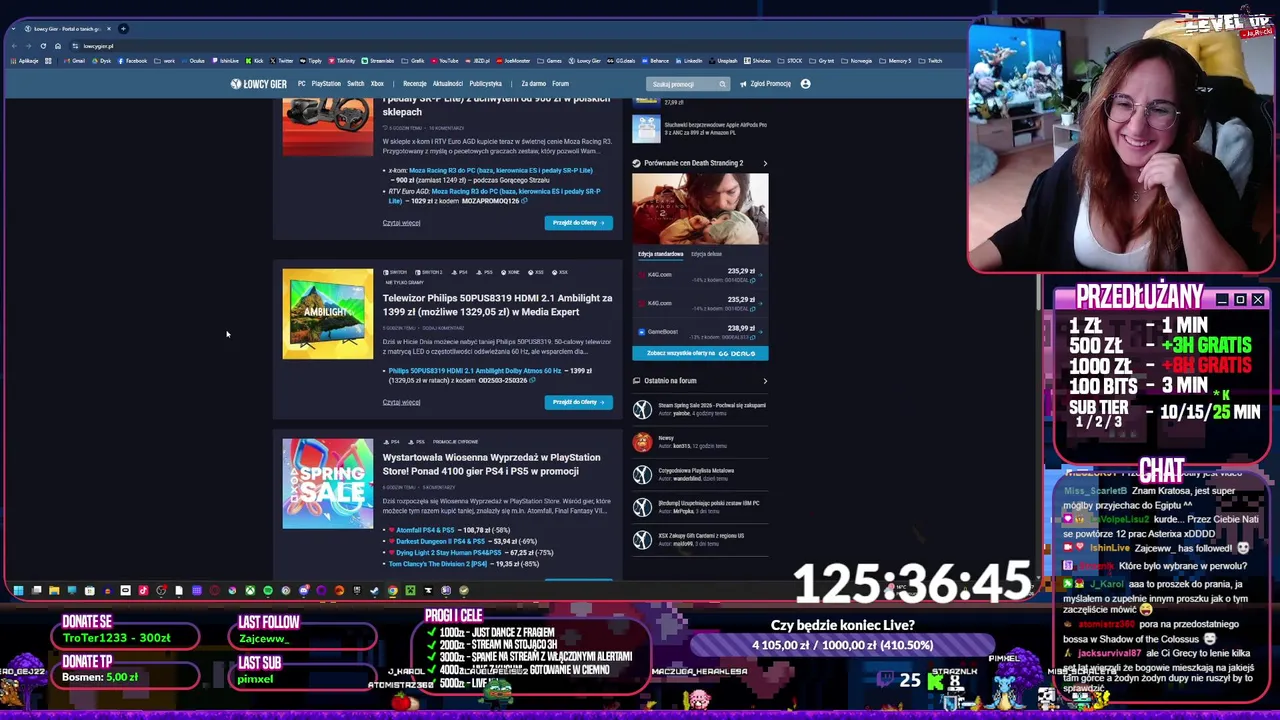
Task: Open the Gmail bookmark
Action: click(x=74, y=61)
